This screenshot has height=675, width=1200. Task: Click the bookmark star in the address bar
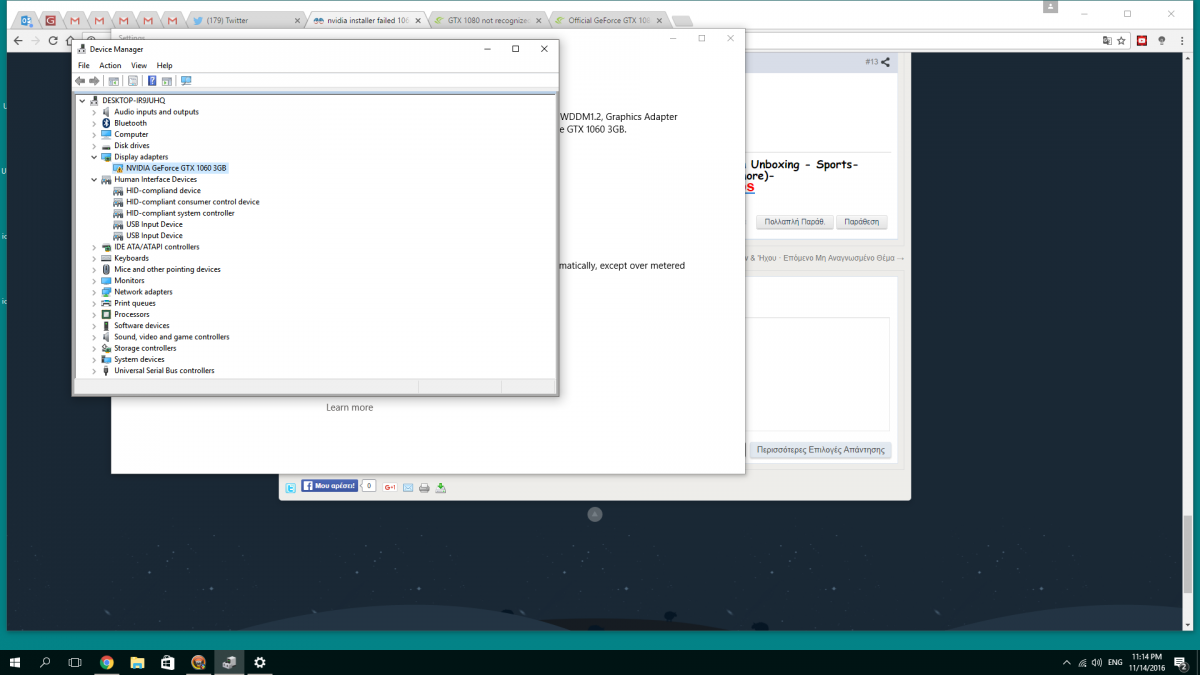click(1122, 41)
